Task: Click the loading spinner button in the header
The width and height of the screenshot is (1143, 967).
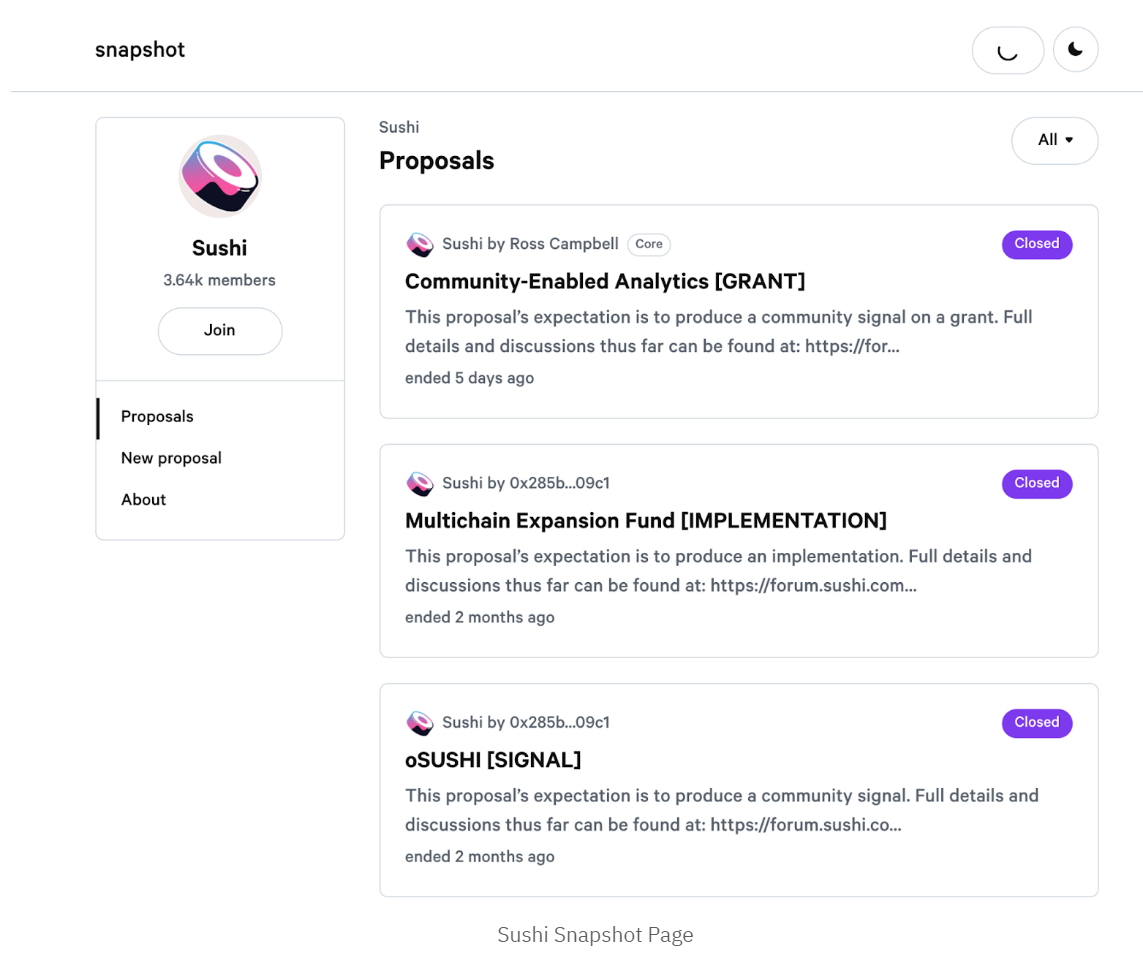Action: (1008, 50)
